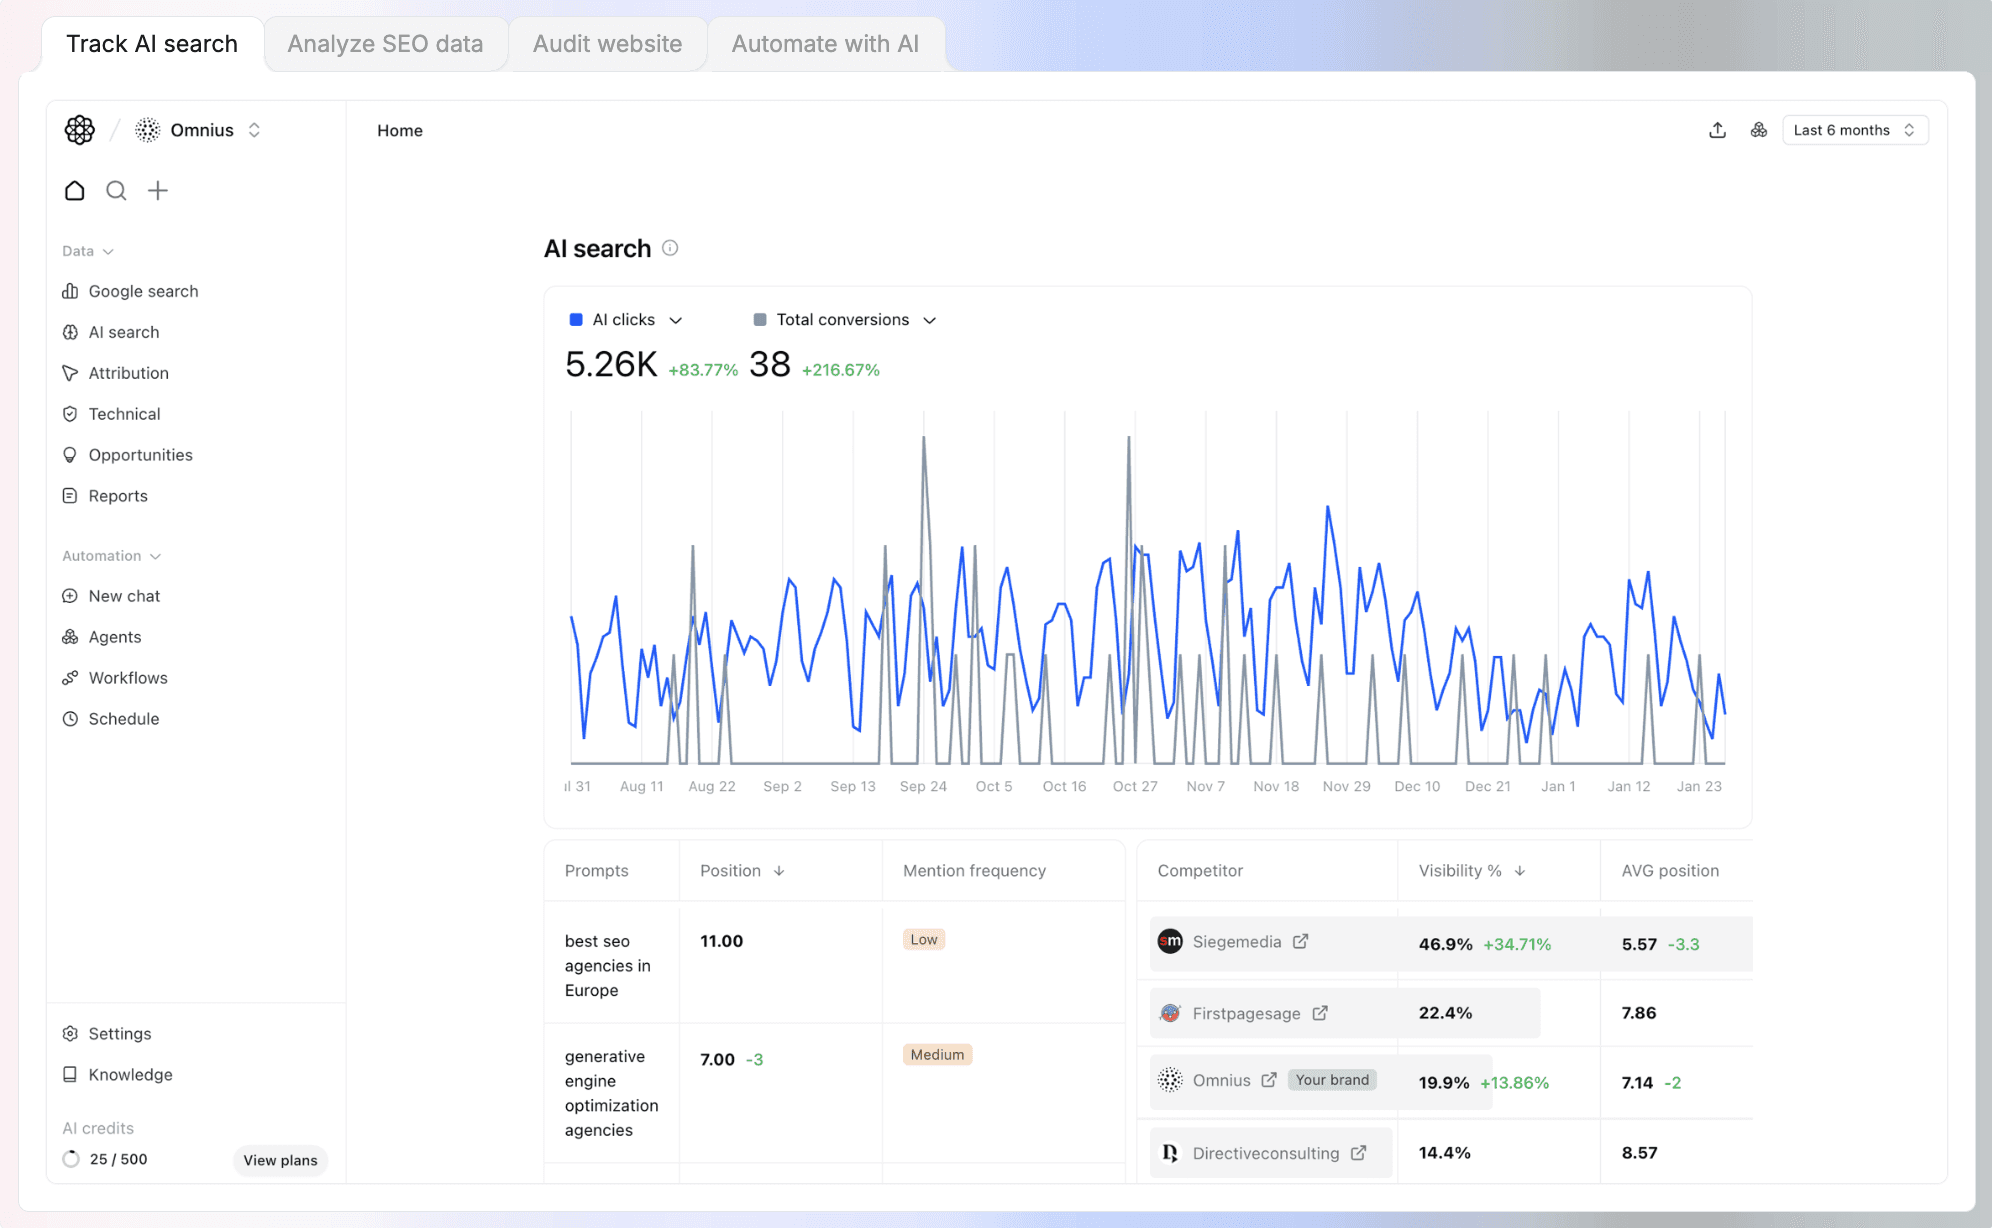Viewport: 1992px width, 1228px height.
Task: Switch to Automate with AI tab
Action: point(824,44)
